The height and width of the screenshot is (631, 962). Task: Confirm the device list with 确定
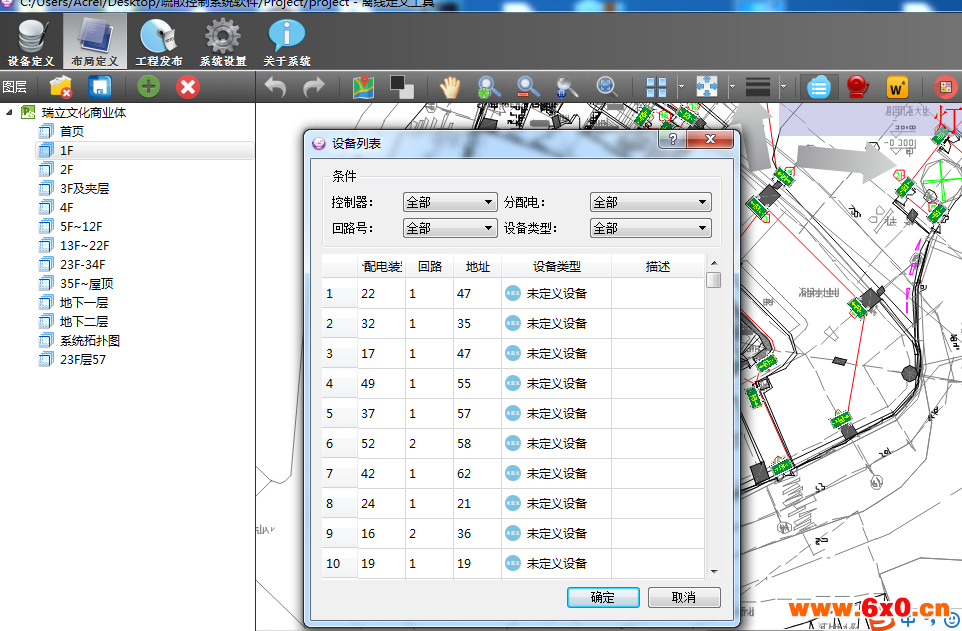point(603,597)
